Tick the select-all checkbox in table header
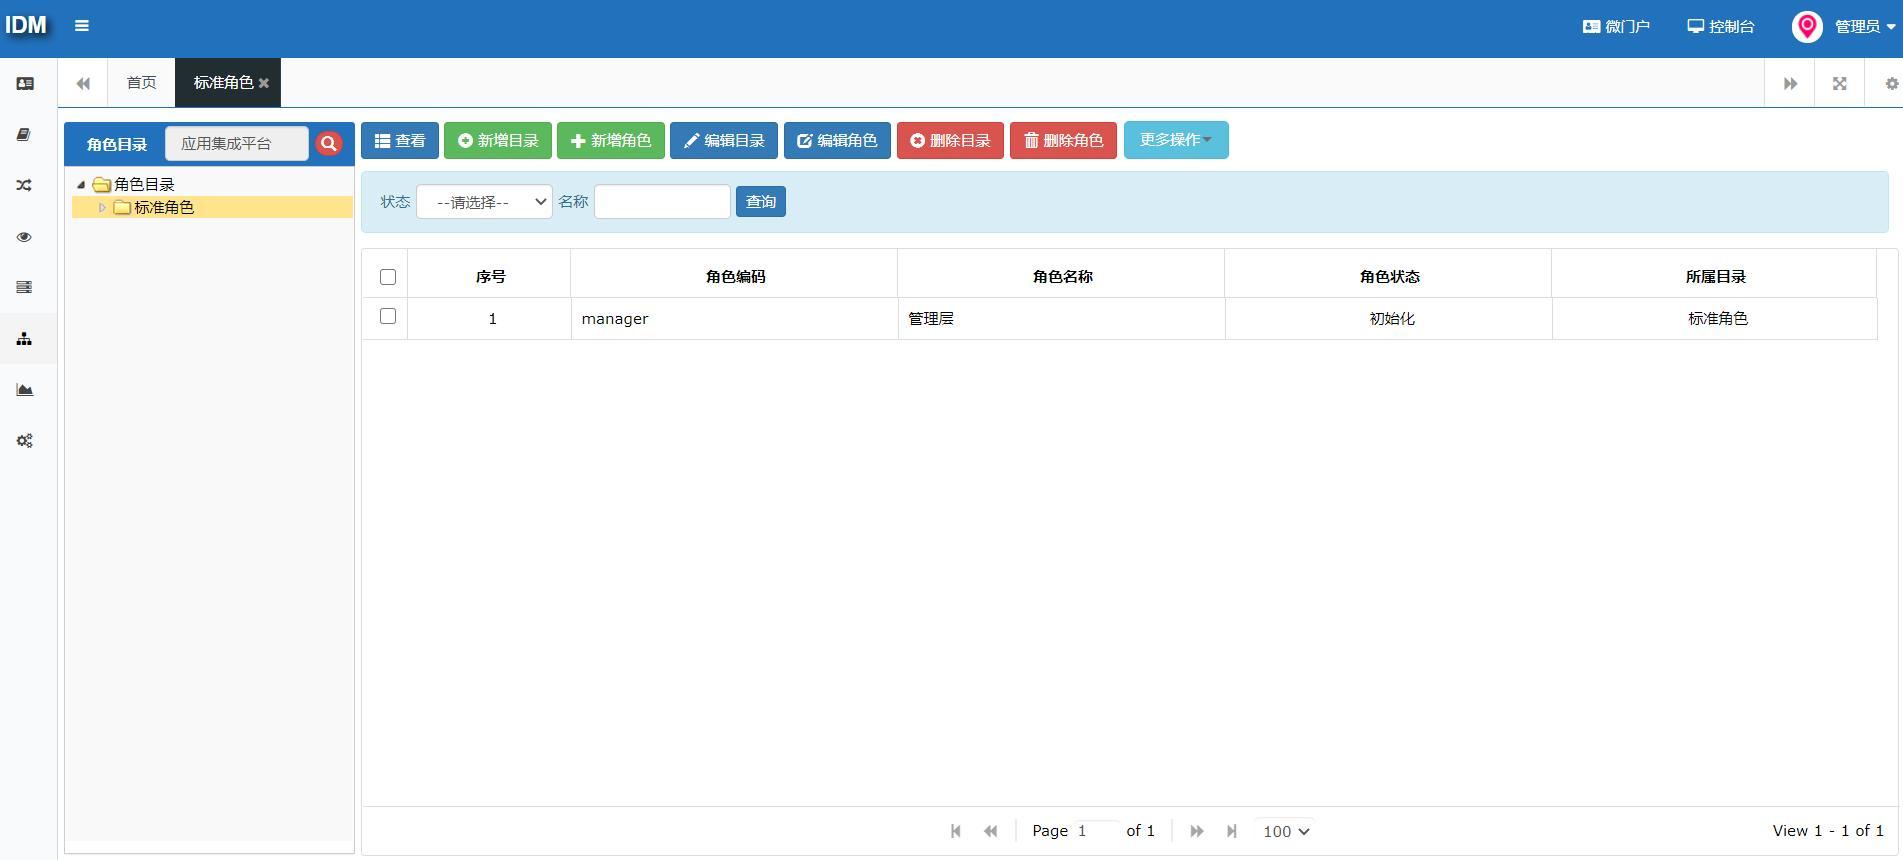 coord(388,277)
